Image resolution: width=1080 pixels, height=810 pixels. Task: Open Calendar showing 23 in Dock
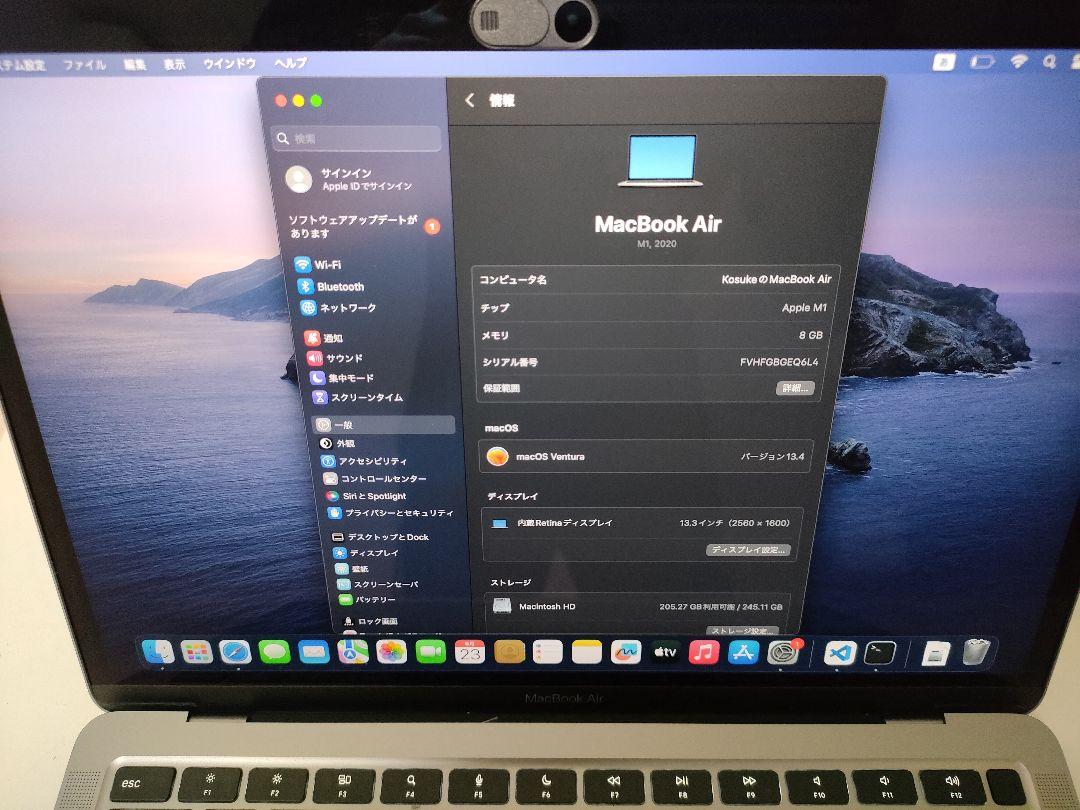470,652
